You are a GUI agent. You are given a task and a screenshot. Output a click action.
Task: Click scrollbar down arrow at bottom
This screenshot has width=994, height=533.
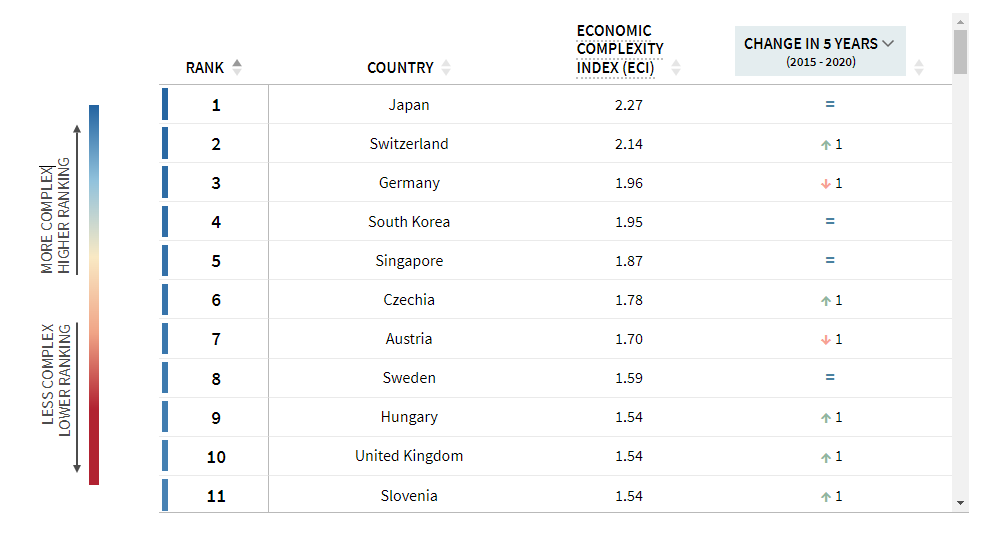click(960, 503)
